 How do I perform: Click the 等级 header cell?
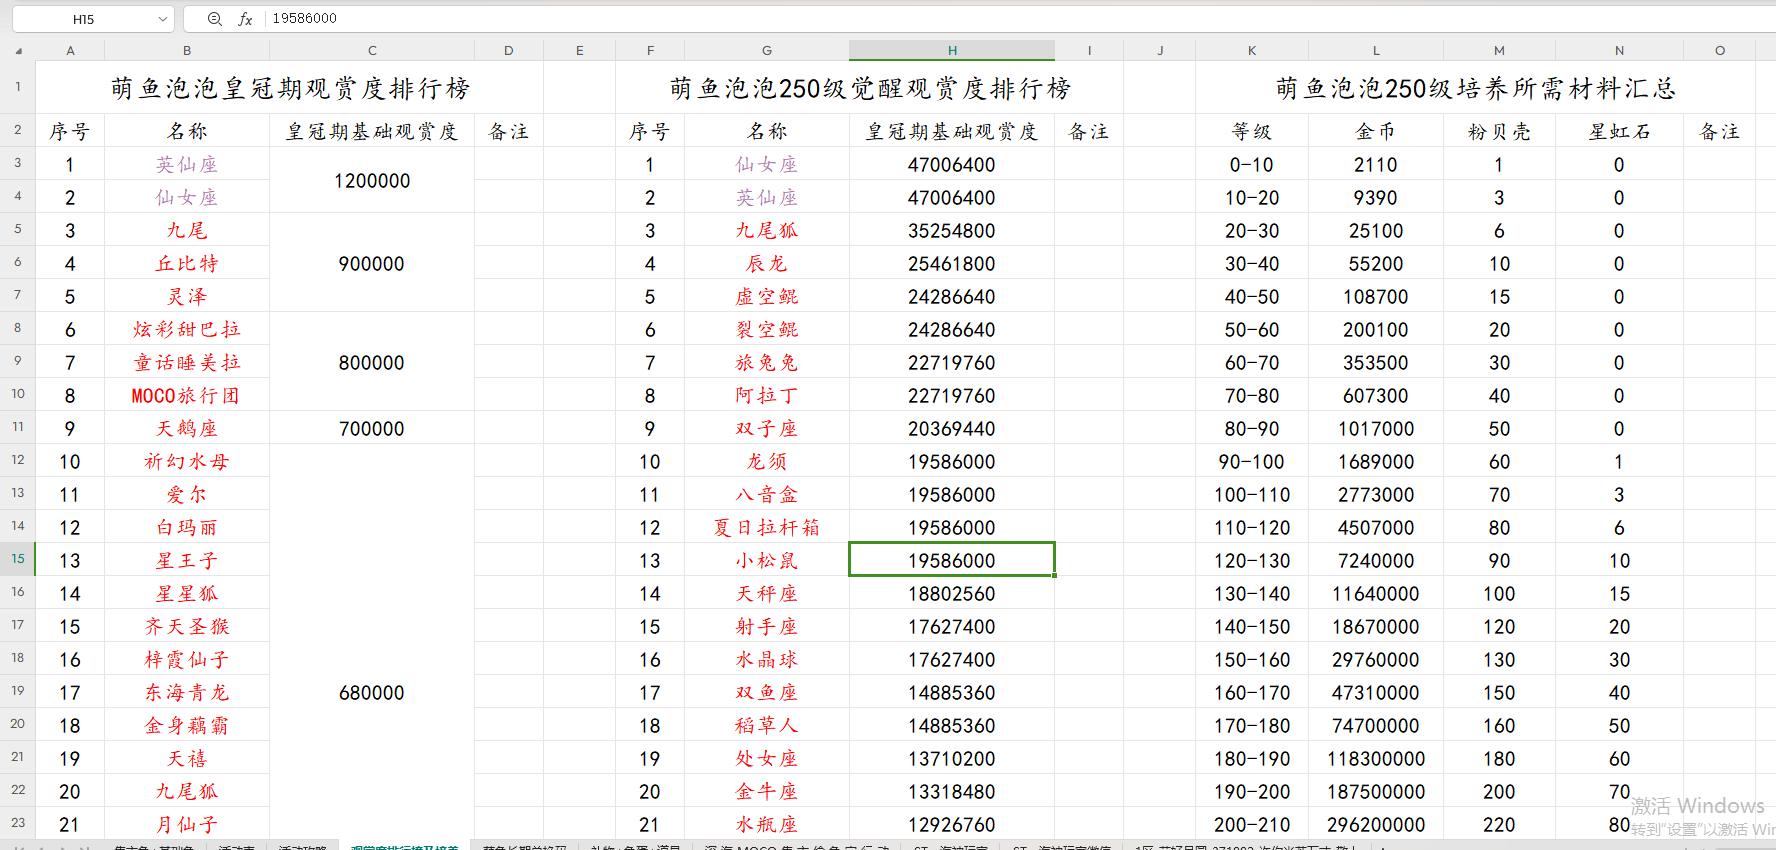[1252, 131]
